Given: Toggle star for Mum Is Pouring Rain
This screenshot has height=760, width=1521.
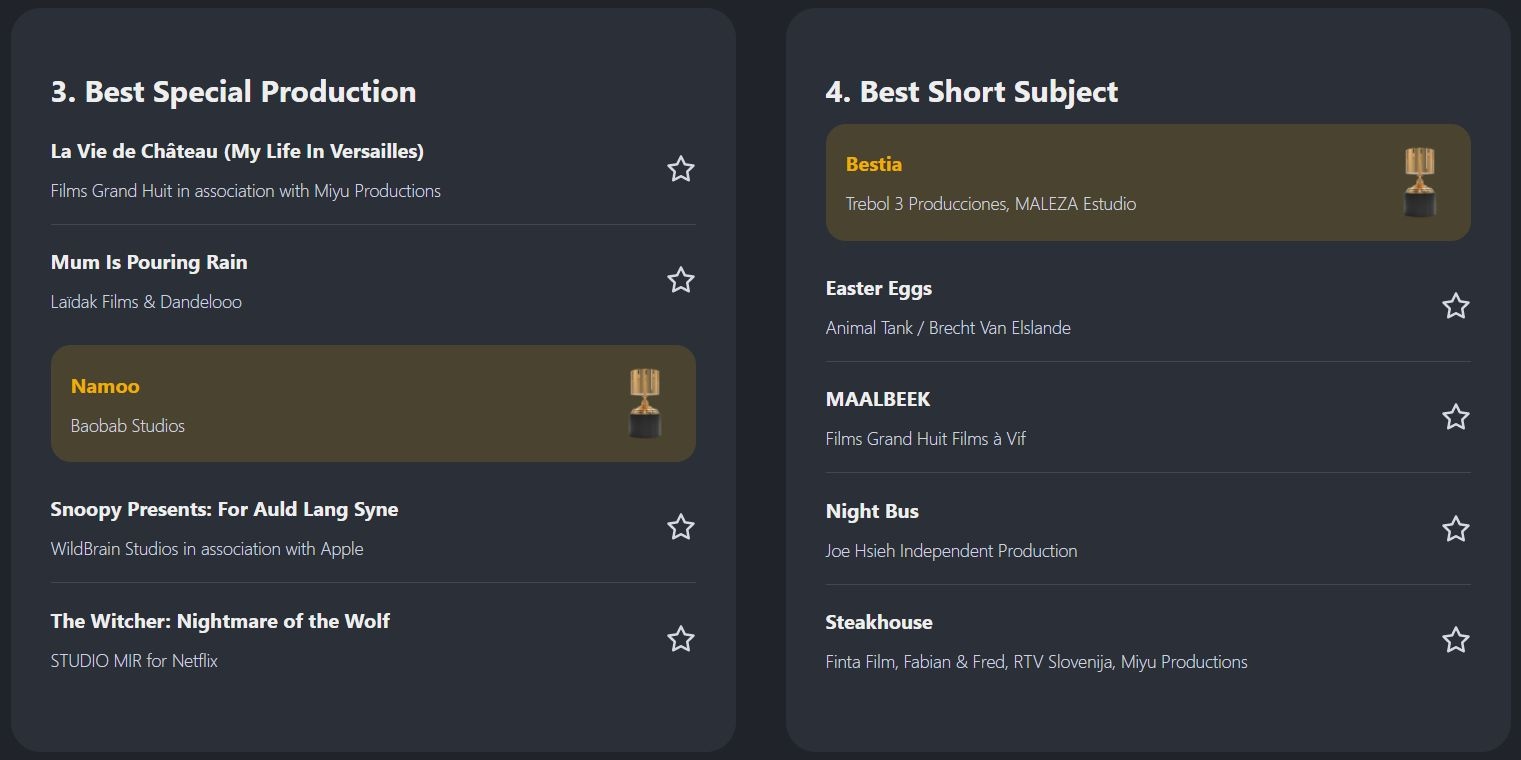Looking at the screenshot, I should [x=680, y=280].
